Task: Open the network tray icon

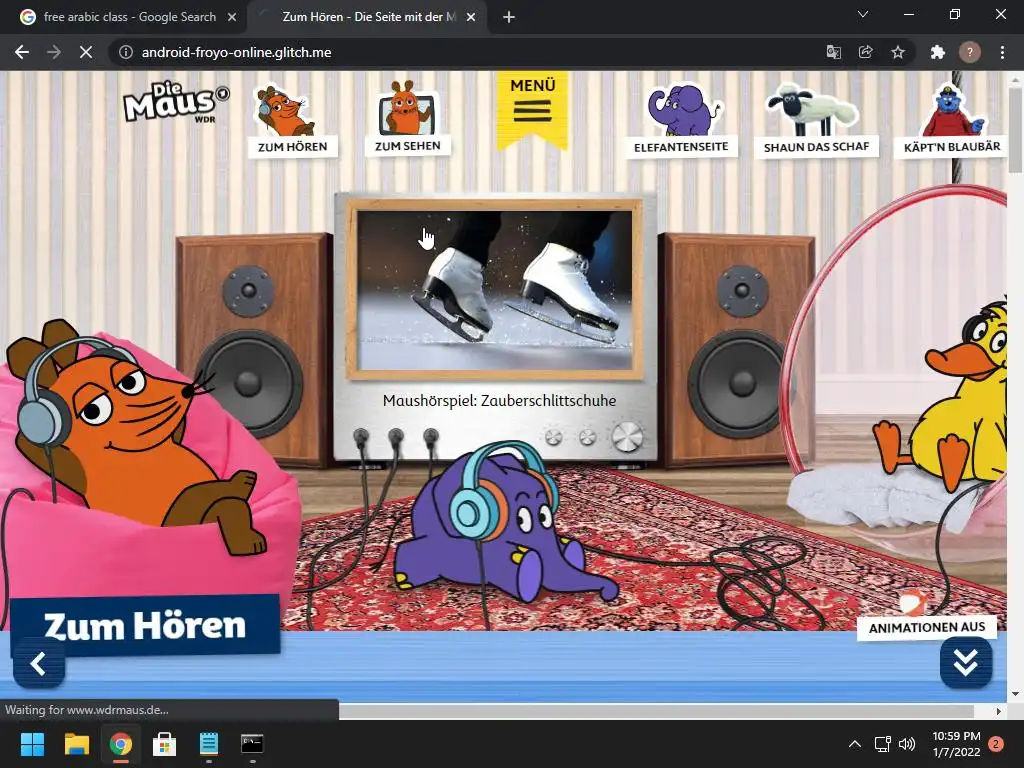Action: (x=882, y=744)
